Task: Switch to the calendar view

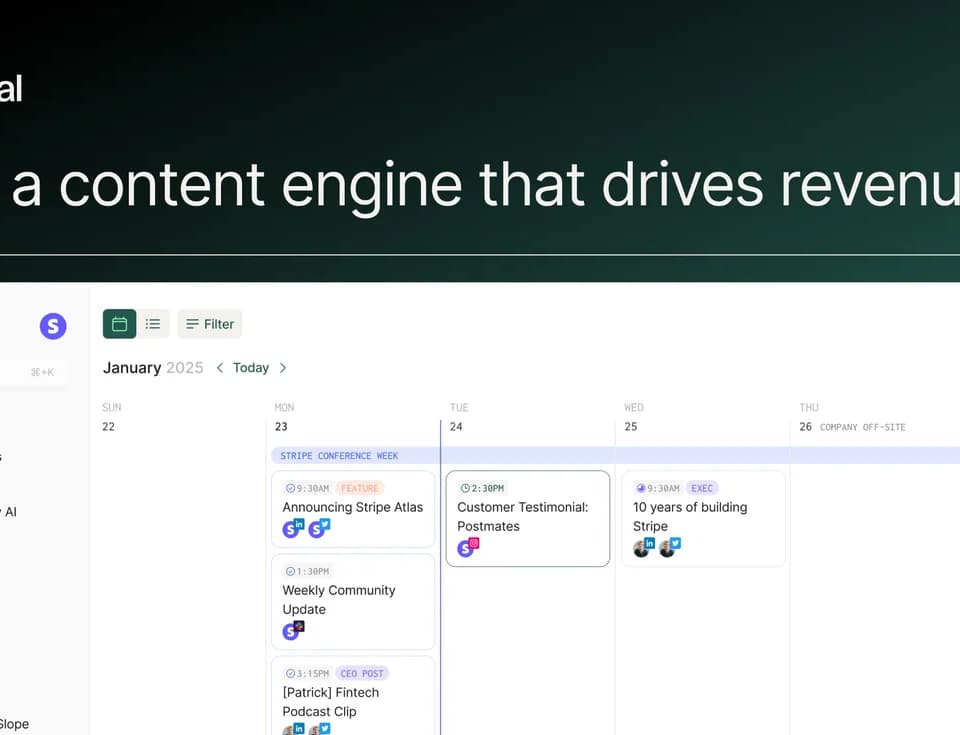Action: tap(119, 324)
